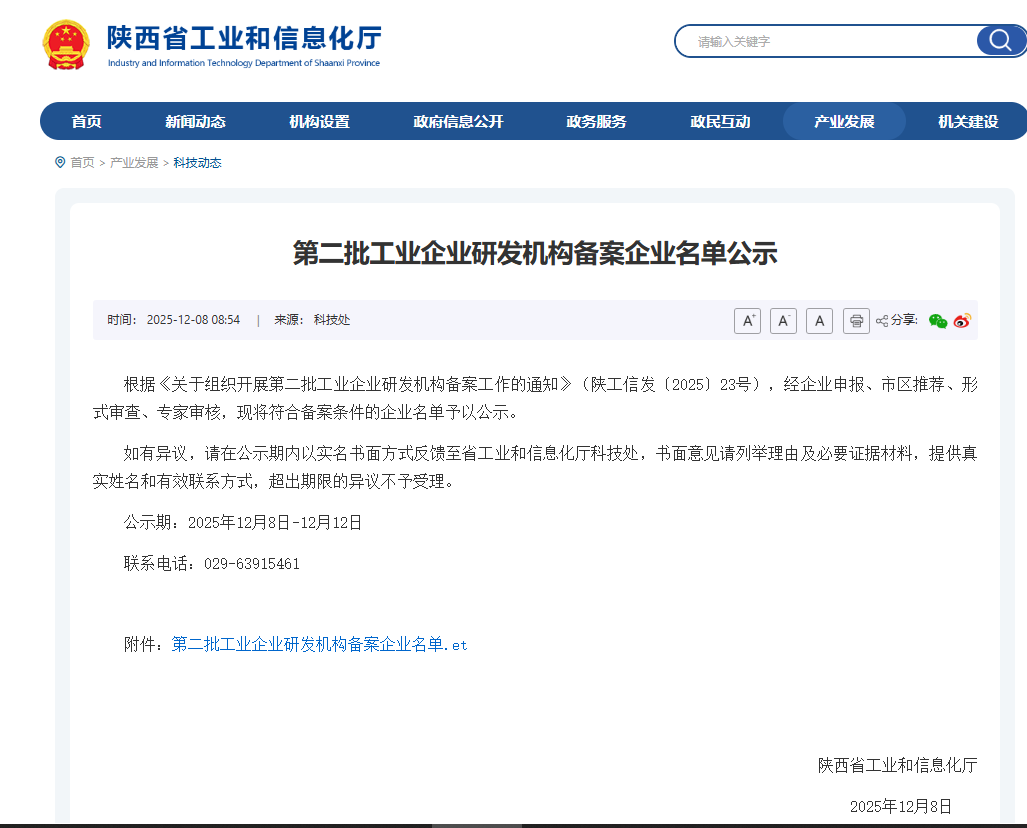Image resolution: width=1027 pixels, height=828 pixels.
Task: Print the article using printer icon
Action: pos(856,321)
